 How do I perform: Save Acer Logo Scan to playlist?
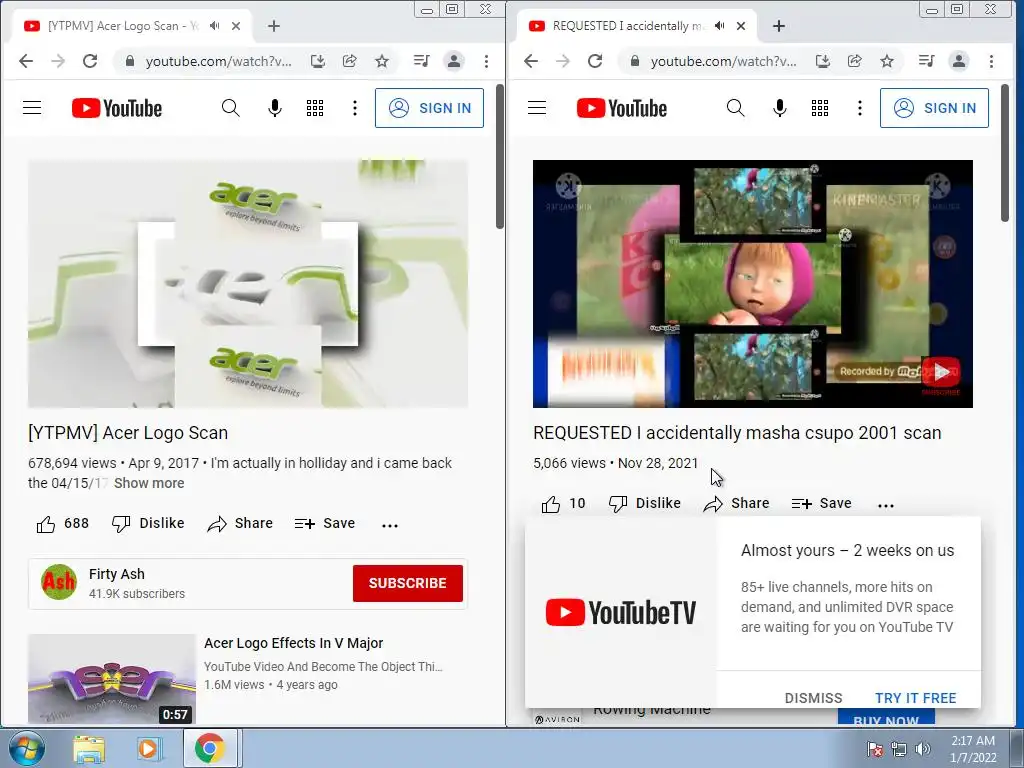coord(325,524)
